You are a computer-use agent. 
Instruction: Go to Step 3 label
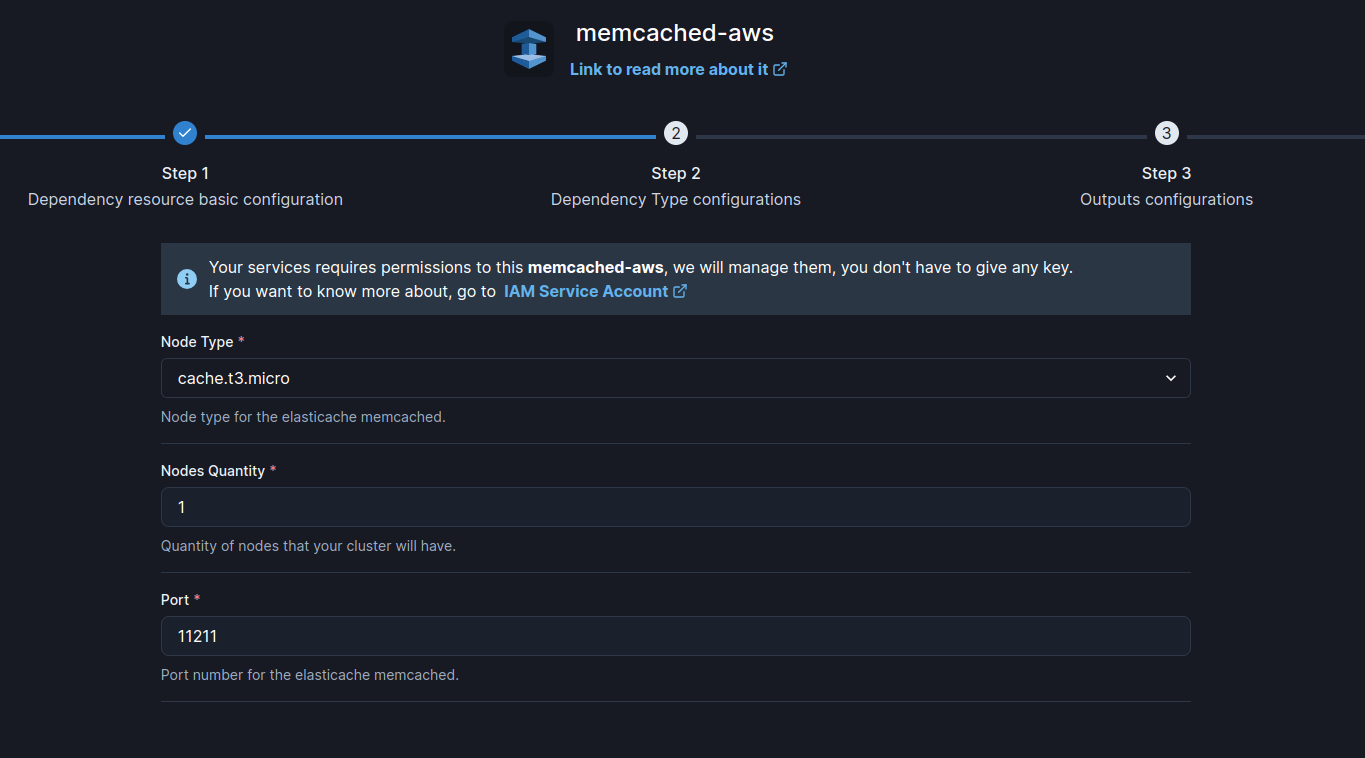pyautogui.click(x=1166, y=173)
